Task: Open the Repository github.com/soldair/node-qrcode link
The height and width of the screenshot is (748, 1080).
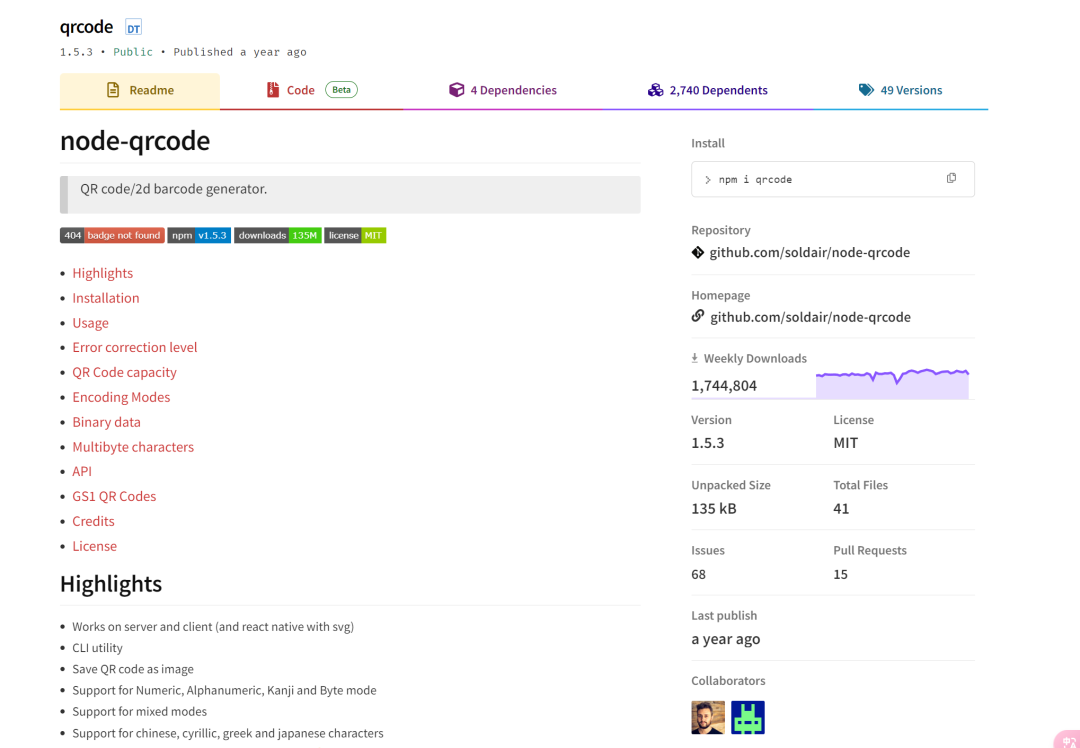Action: 809,252
